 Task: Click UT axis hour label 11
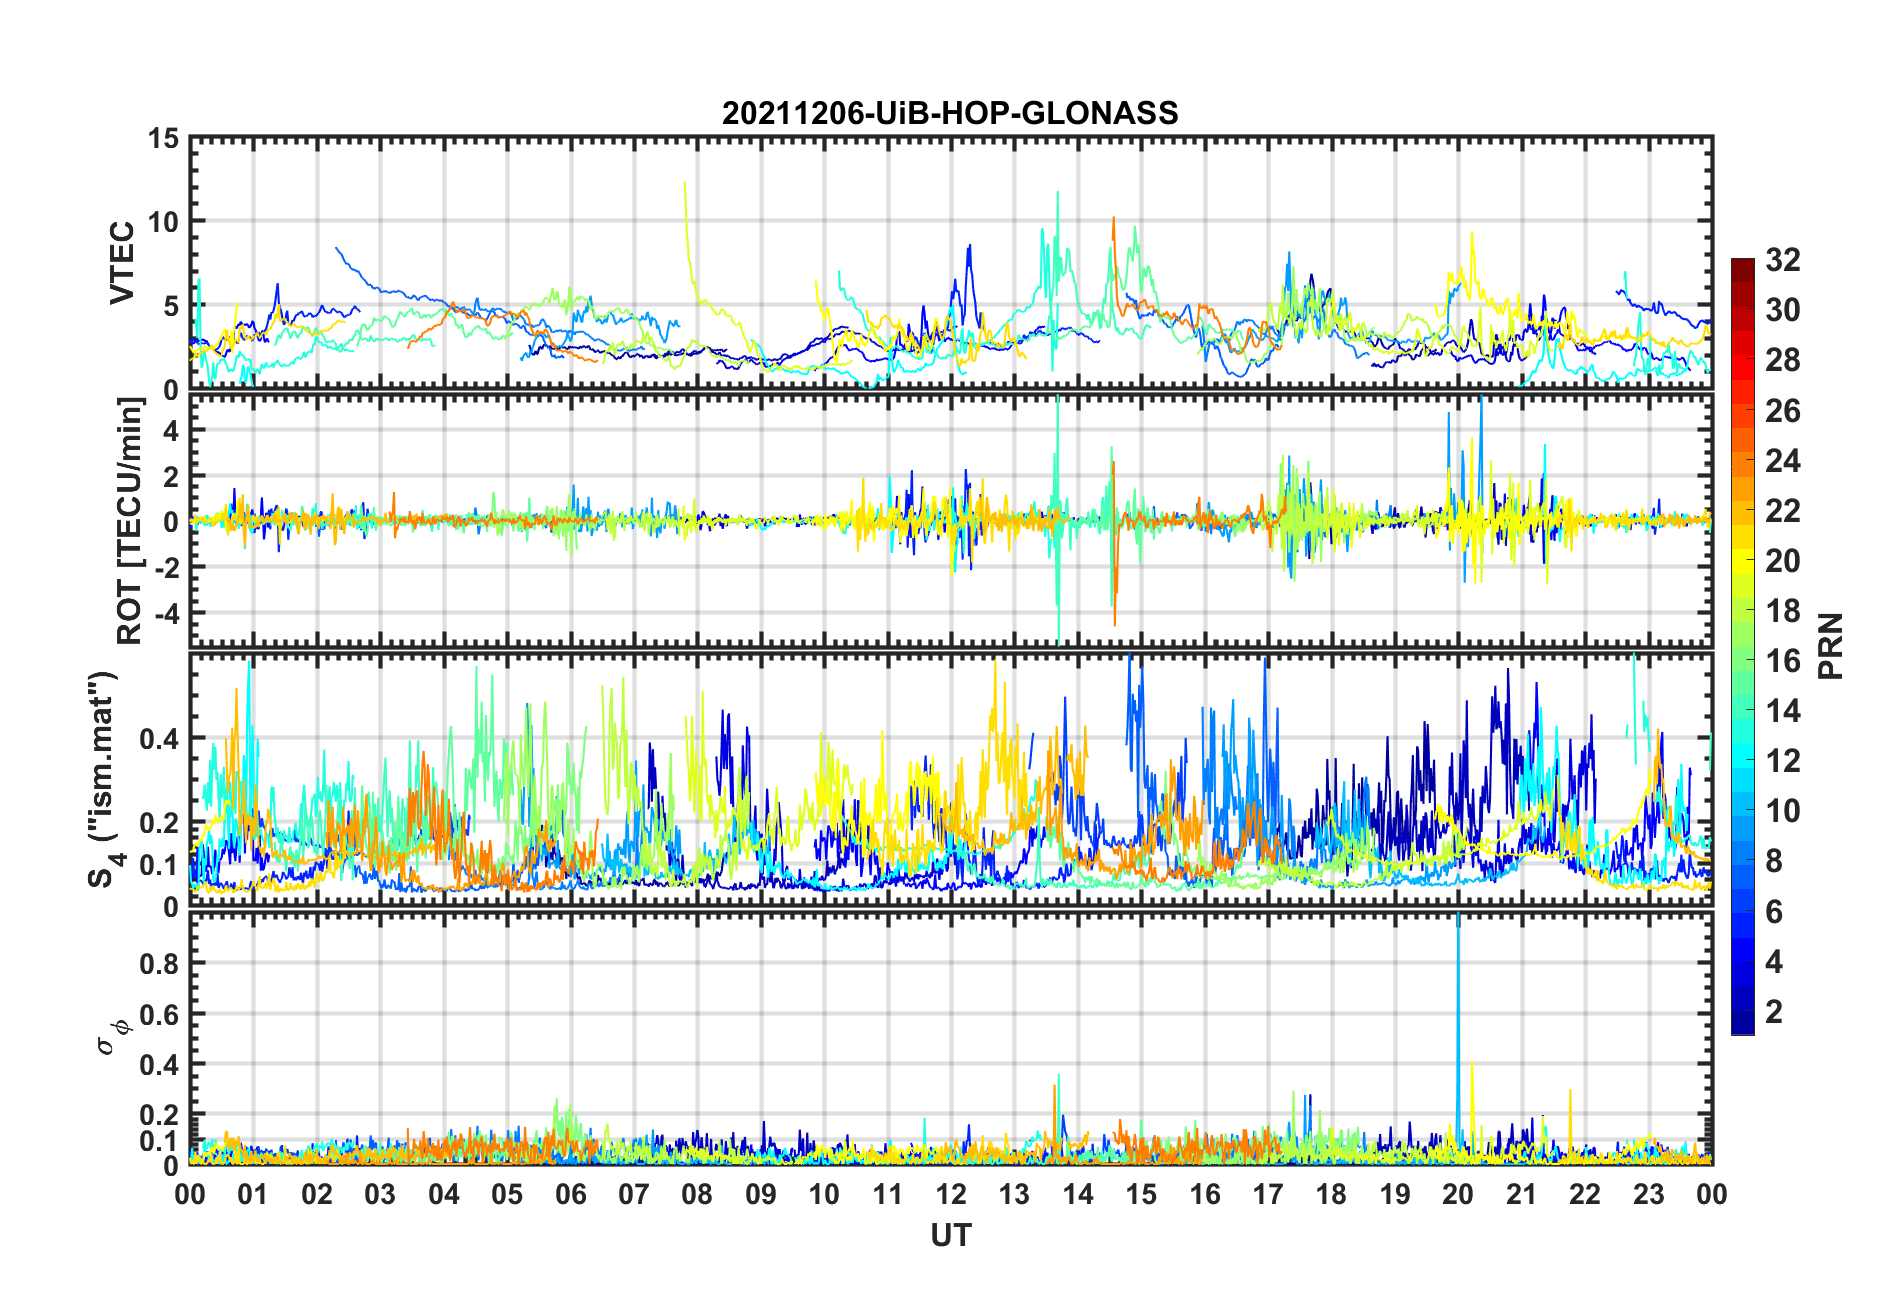click(x=888, y=1195)
